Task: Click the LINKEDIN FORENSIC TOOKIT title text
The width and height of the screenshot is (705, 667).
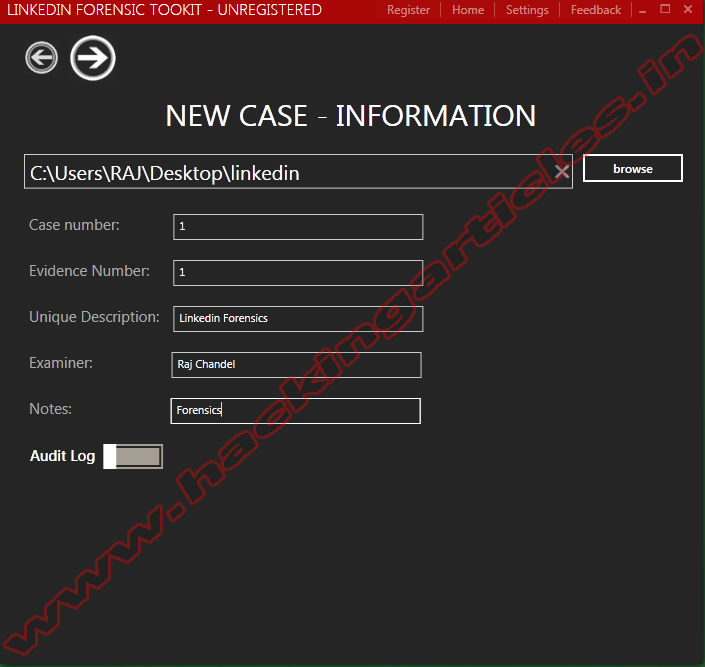Action: pyautogui.click(x=164, y=10)
